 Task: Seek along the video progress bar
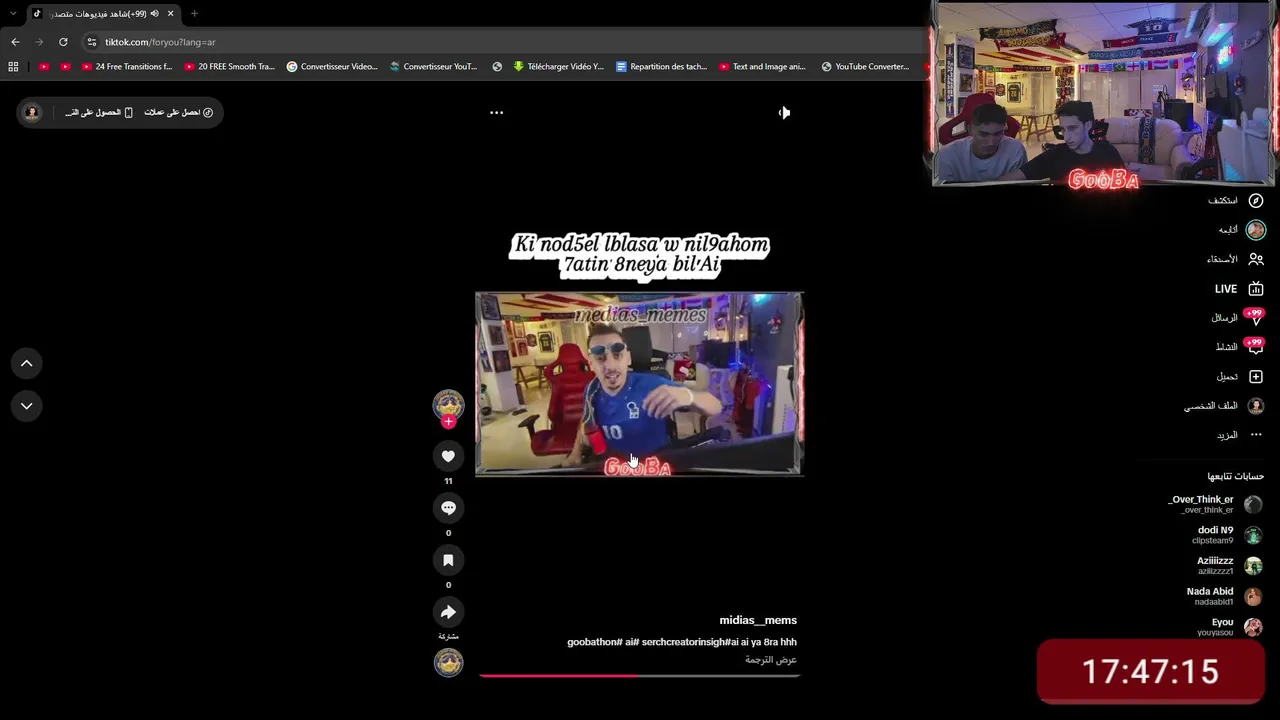point(639,676)
